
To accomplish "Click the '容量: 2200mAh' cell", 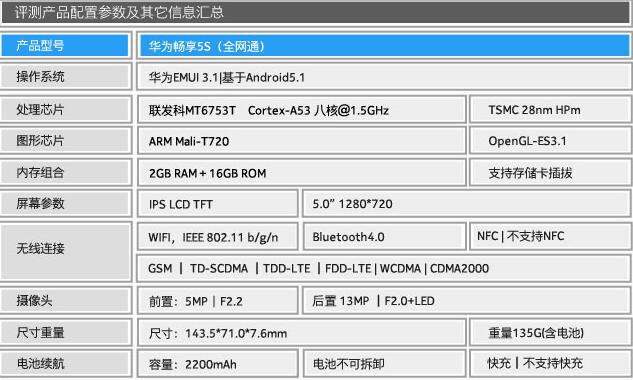I will click(x=218, y=364).
